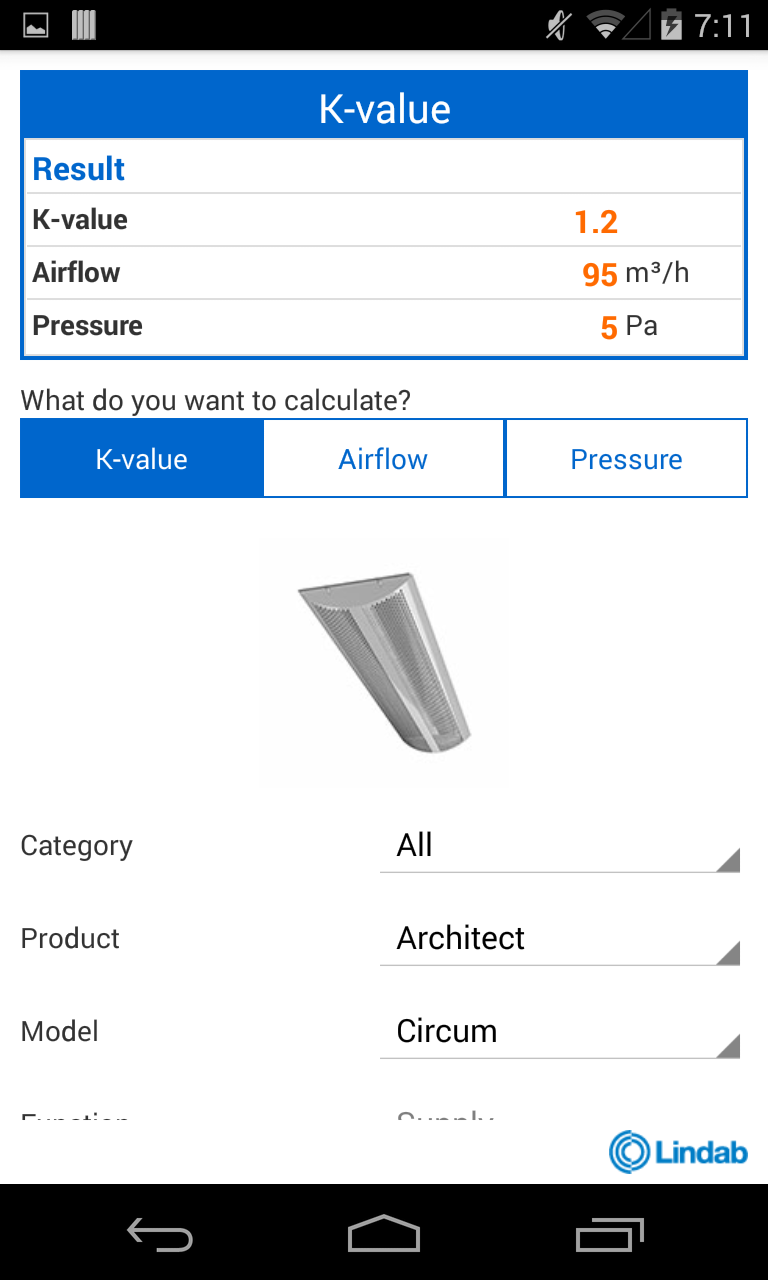Select K-value calculation mode
This screenshot has height=1280, width=768.
[x=141, y=459]
